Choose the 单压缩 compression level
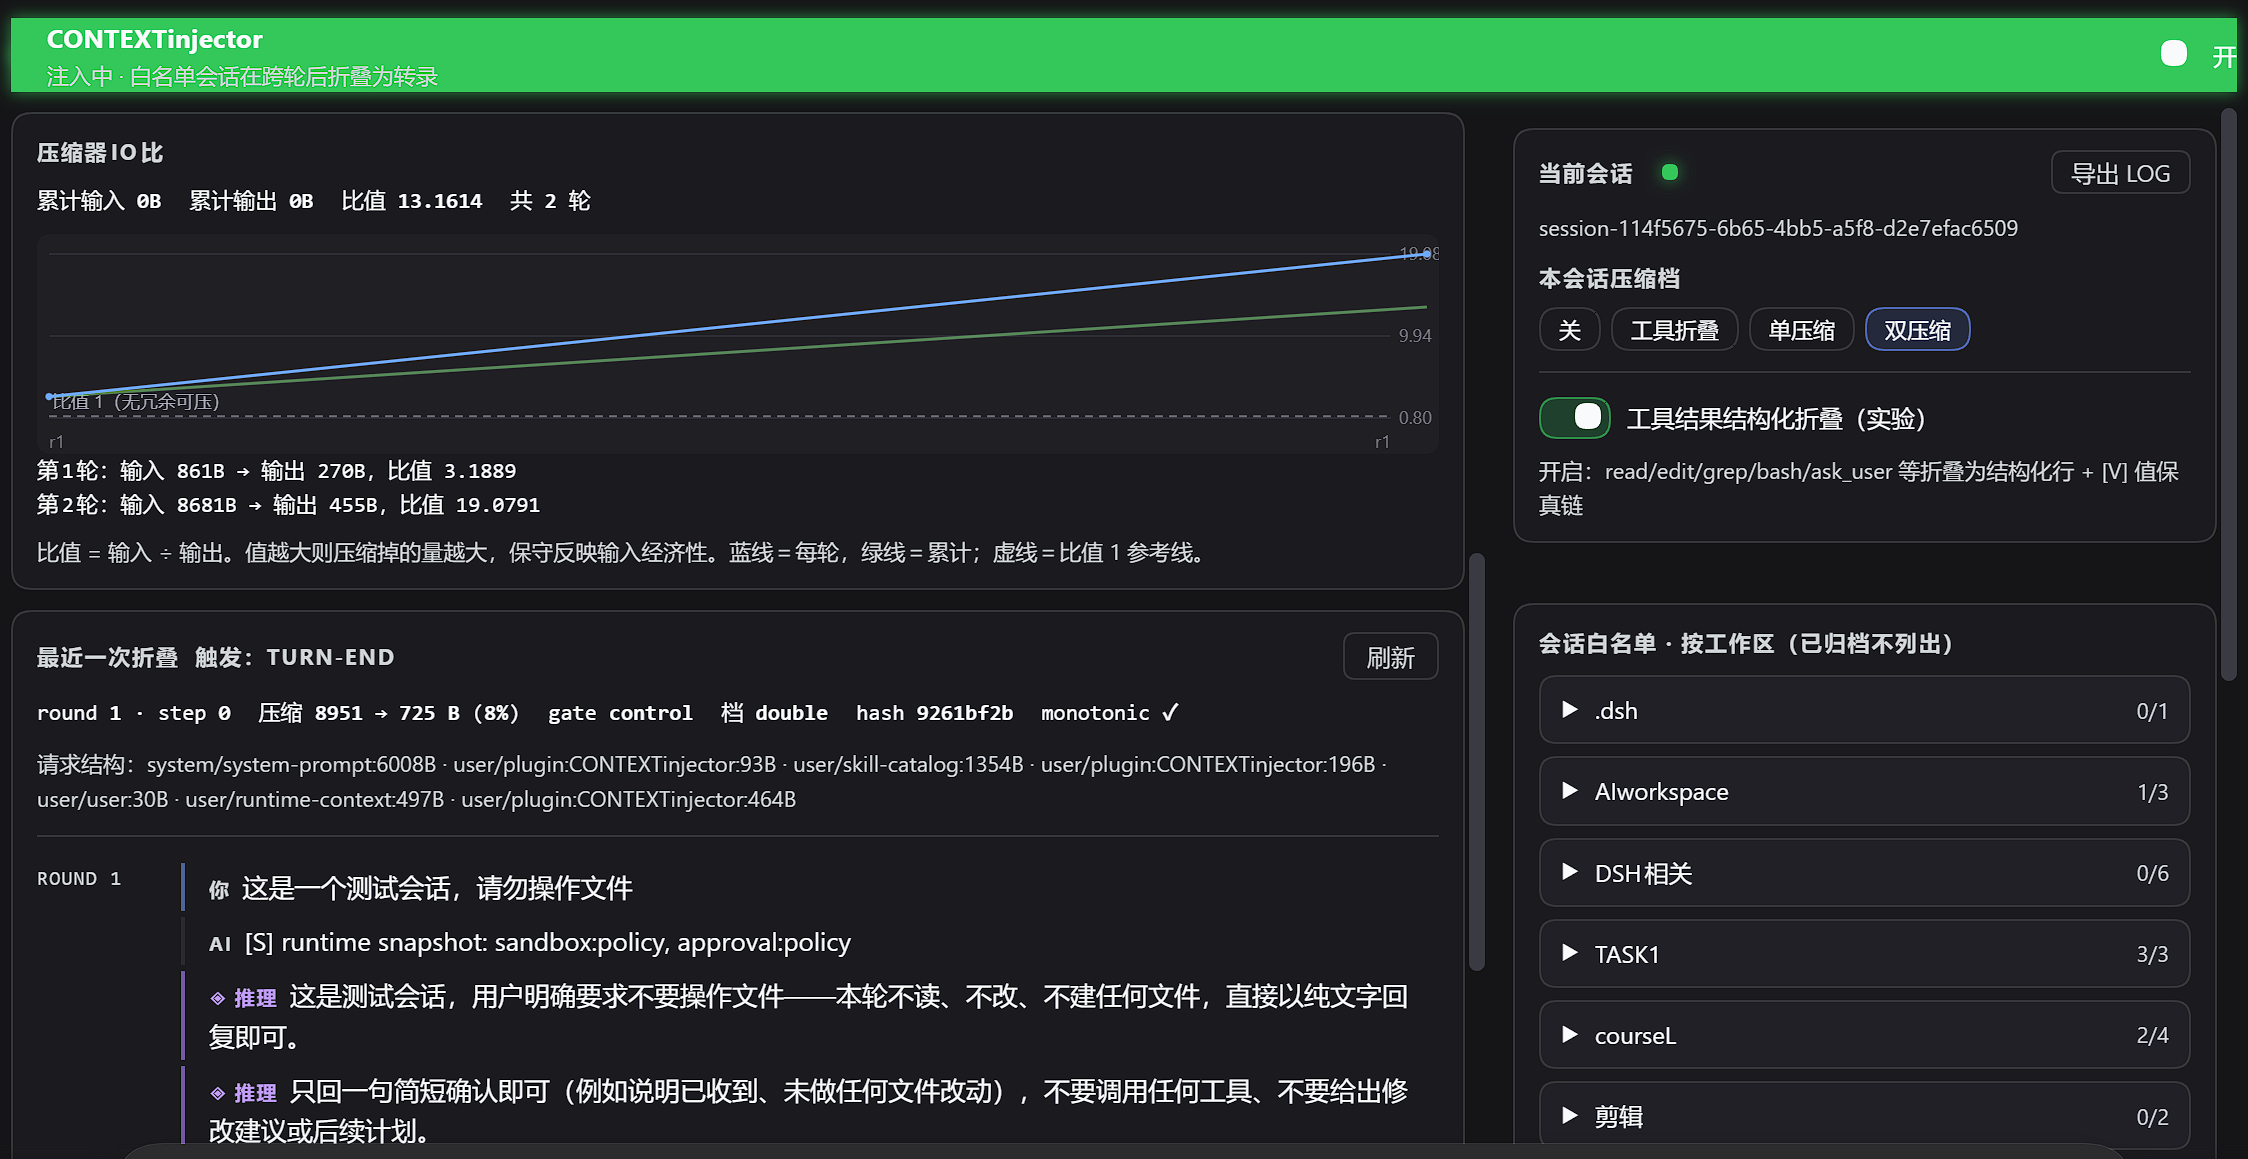The width and height of the screenshot is (2248, 1159). coord(1802,330)
